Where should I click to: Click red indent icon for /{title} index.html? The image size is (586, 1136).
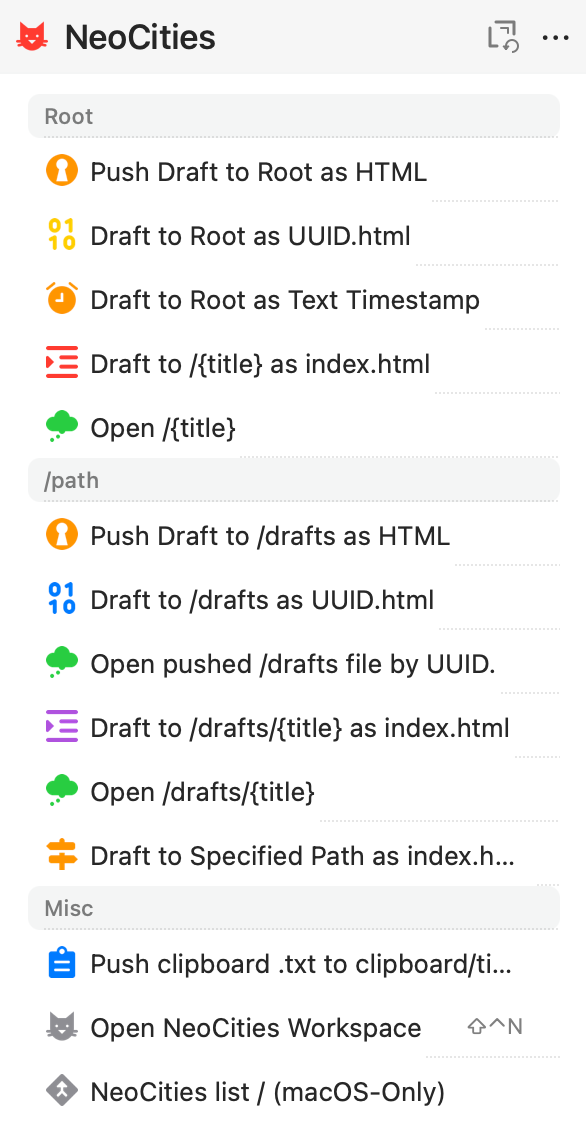coord(62,363)
